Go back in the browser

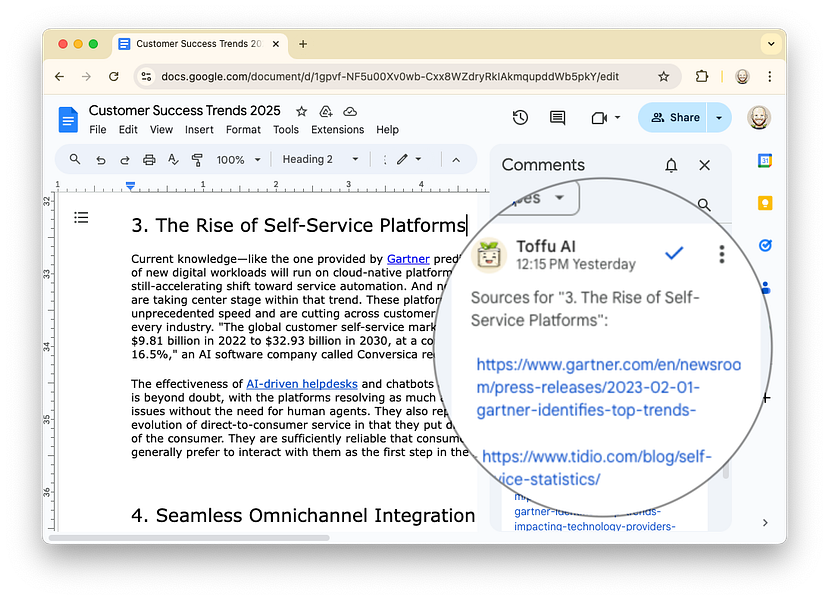(x=59, y=77)
